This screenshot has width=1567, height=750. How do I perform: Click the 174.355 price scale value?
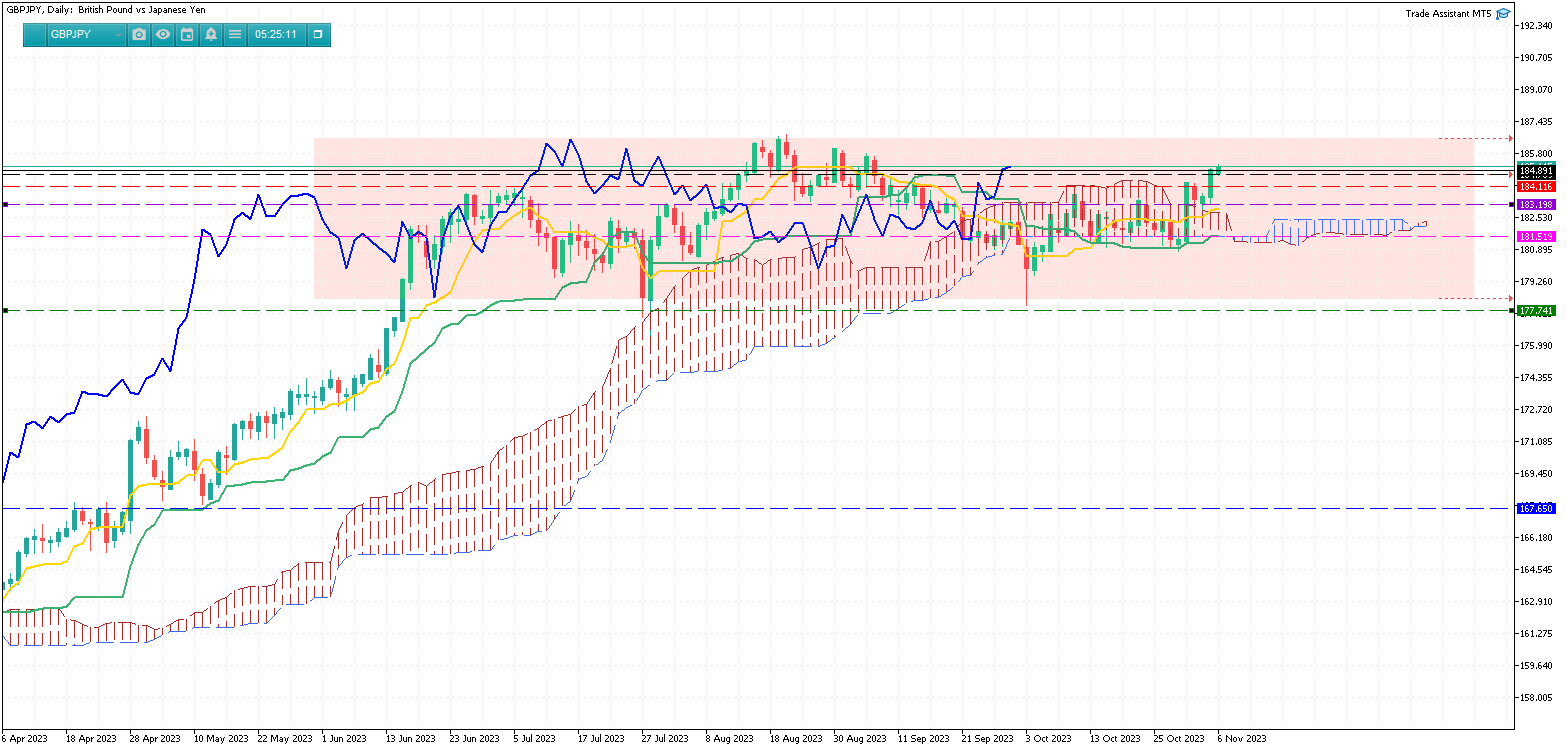(x=1535, y=378)
